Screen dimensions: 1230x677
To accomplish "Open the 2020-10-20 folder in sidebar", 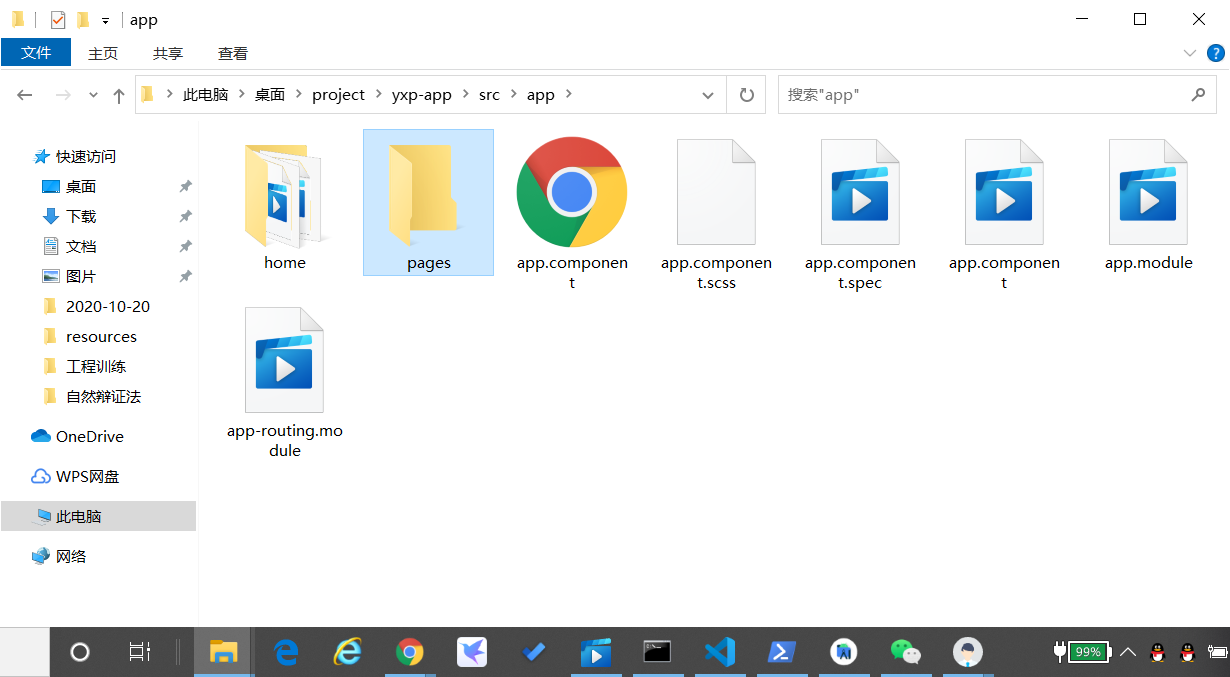I will click(108, 306).
